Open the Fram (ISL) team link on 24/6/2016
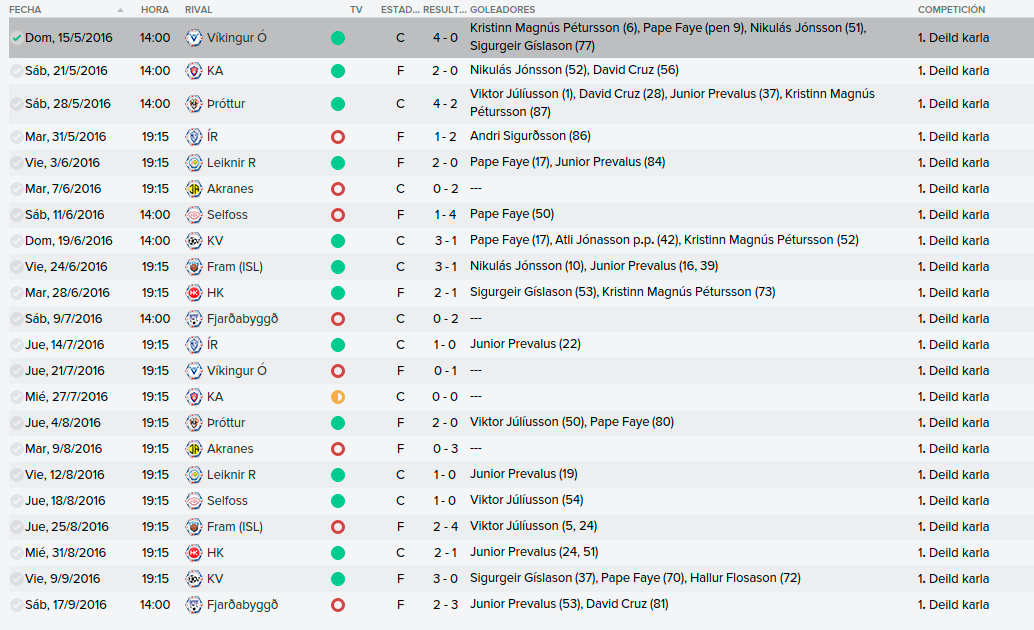 tap(235, 267)
